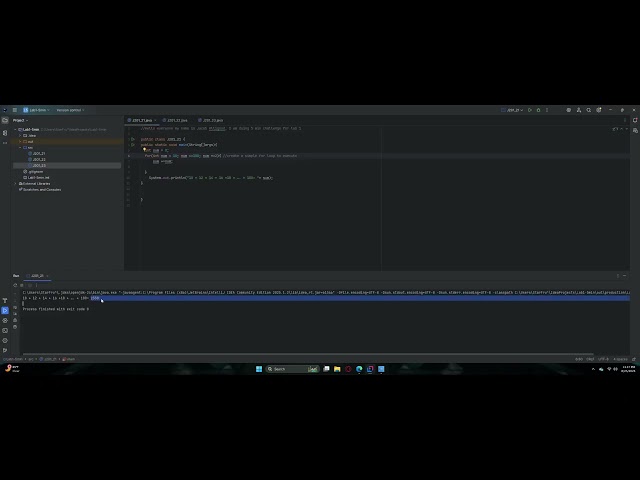Switch to the J2D1_21.java editor tab

140,120
